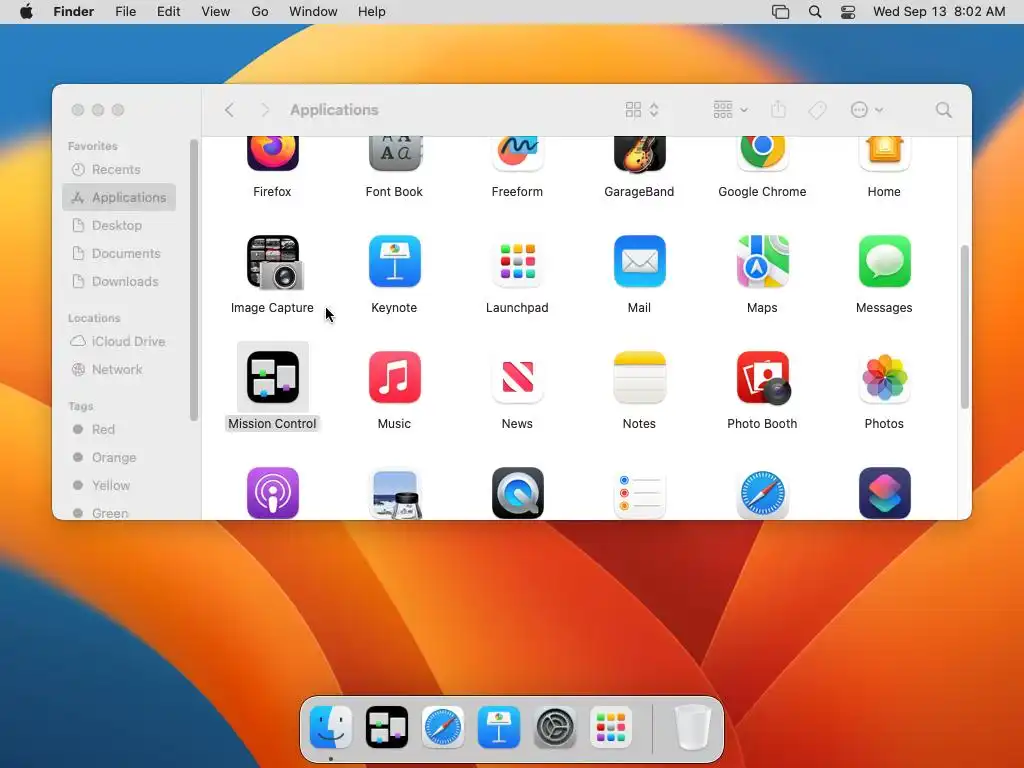Click the Google Chrome app icon
This screenshot has height=768, width=1024.
tap(762, 153)
